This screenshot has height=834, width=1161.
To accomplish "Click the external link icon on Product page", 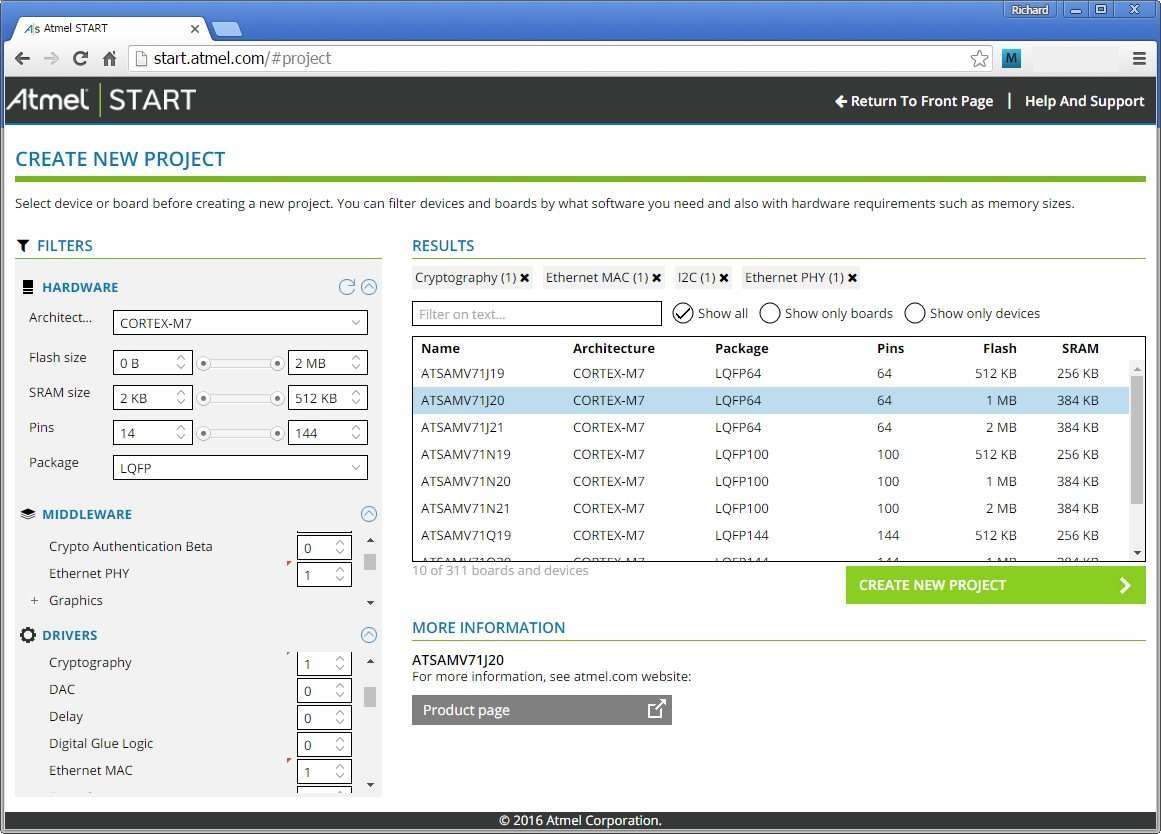I will coord(656,710).
